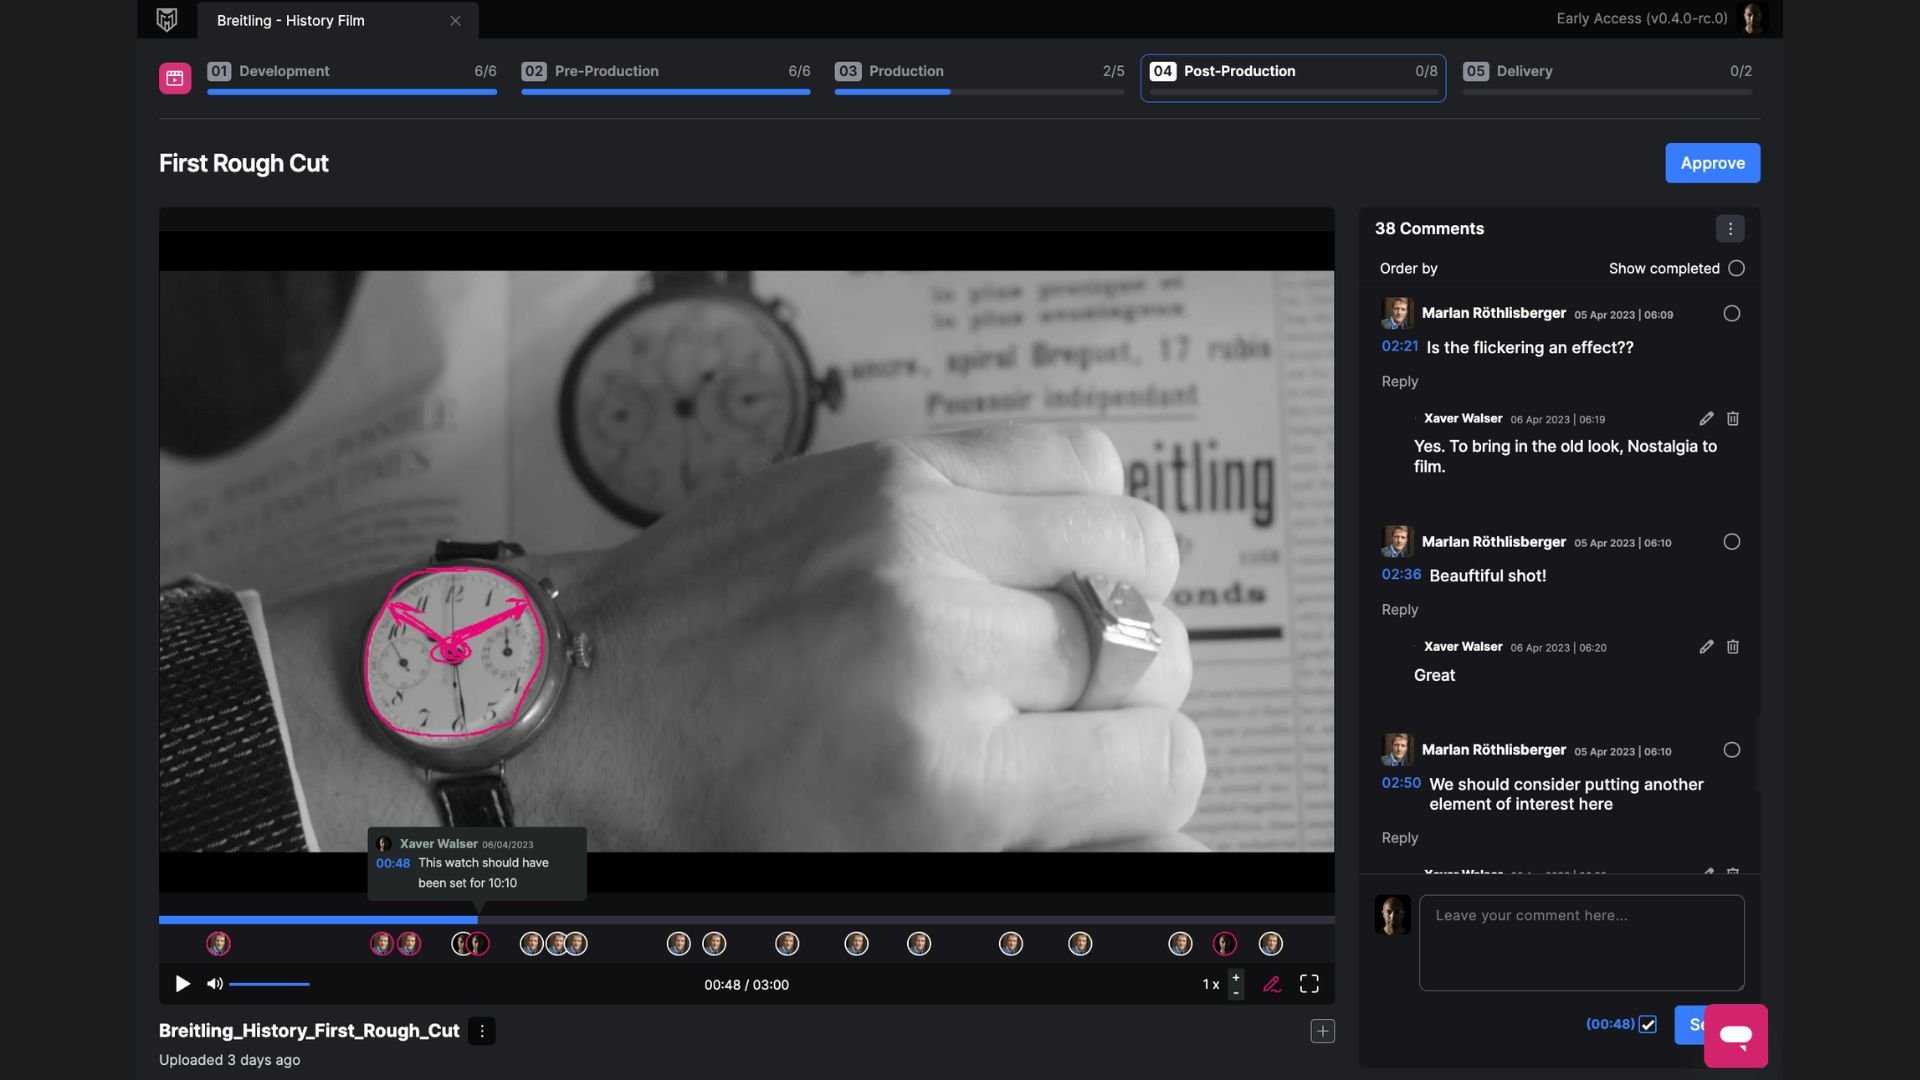Click the volume/speaker icon in player
1920x1080 pixels.
tap(215, 984)
